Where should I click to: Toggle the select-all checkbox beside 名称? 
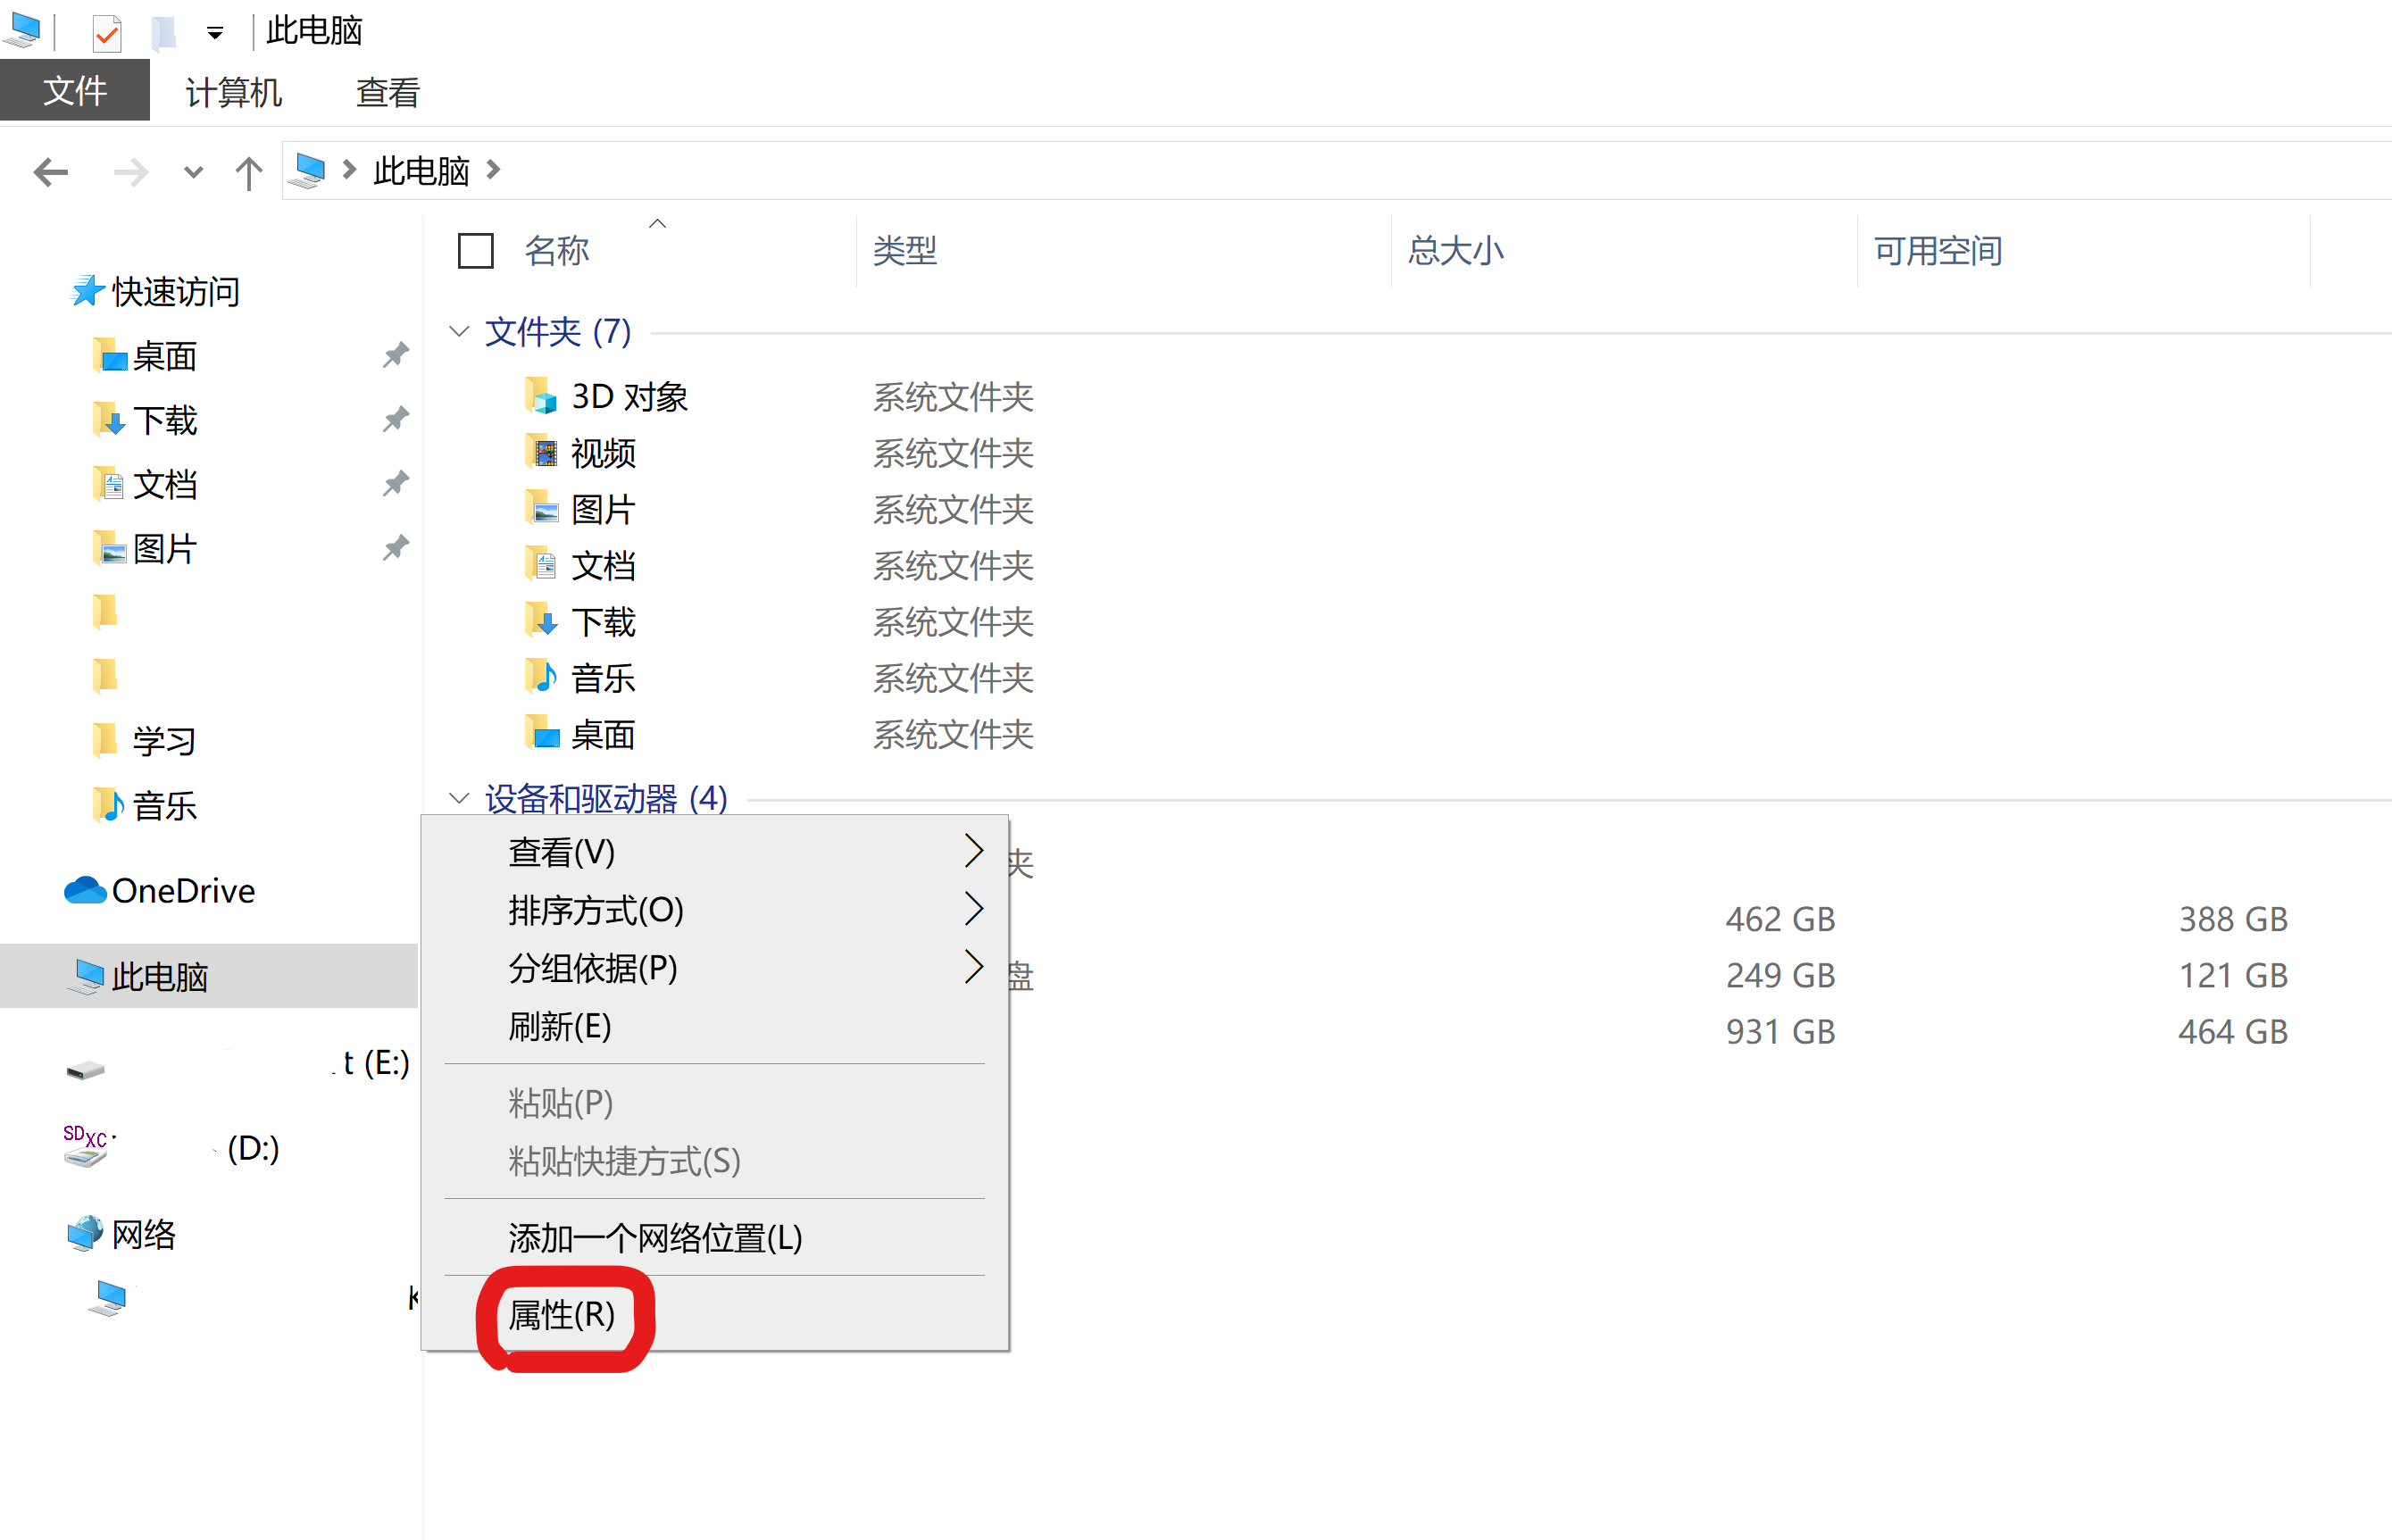[475, 251]
